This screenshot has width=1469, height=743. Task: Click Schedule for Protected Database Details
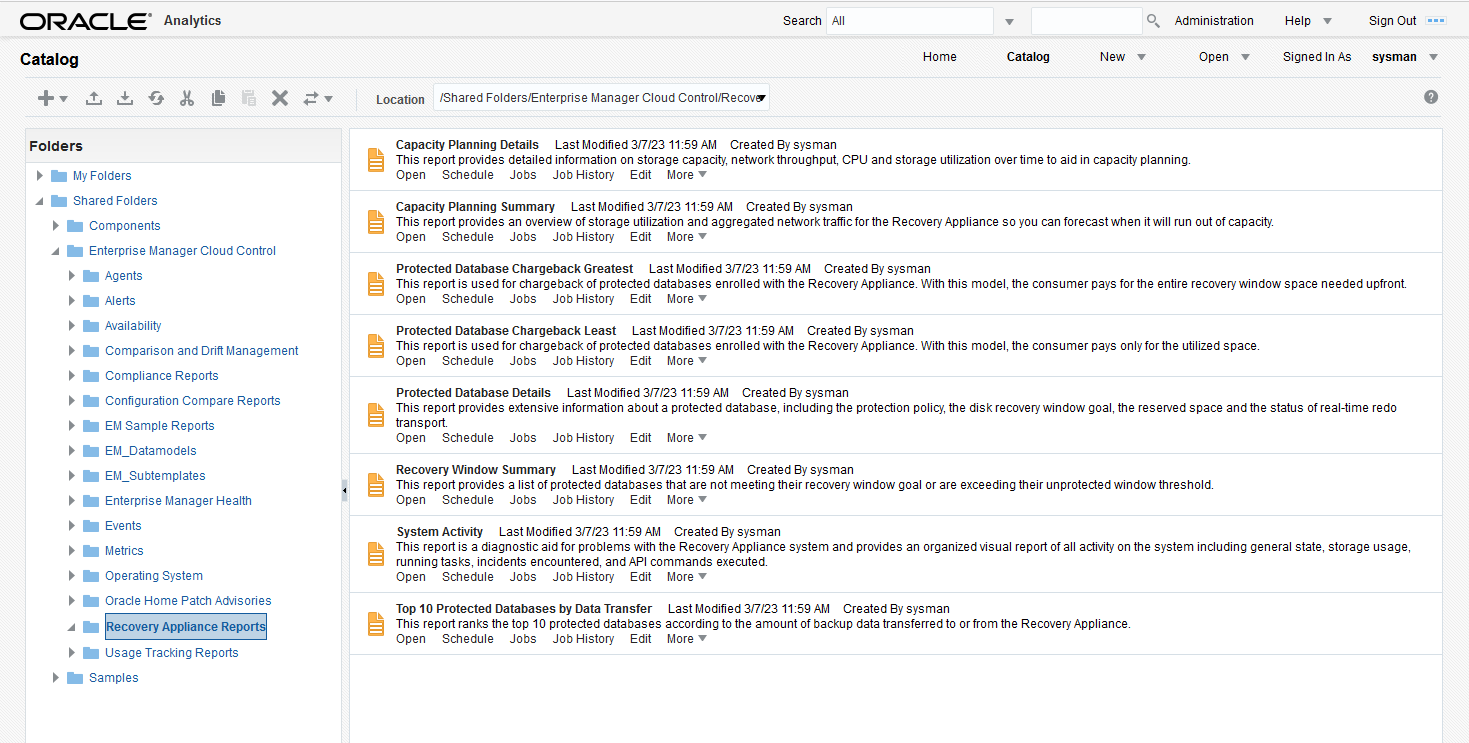click(x=468, y=438)
